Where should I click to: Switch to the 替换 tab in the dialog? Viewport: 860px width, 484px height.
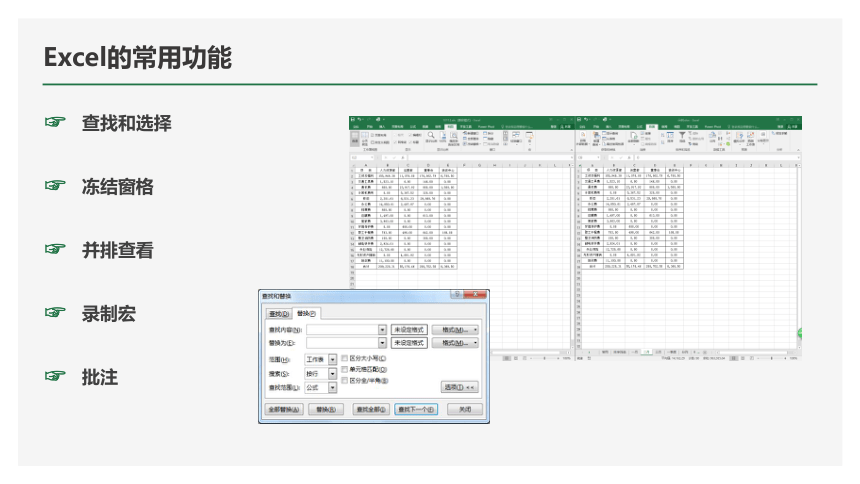(305, 313)
